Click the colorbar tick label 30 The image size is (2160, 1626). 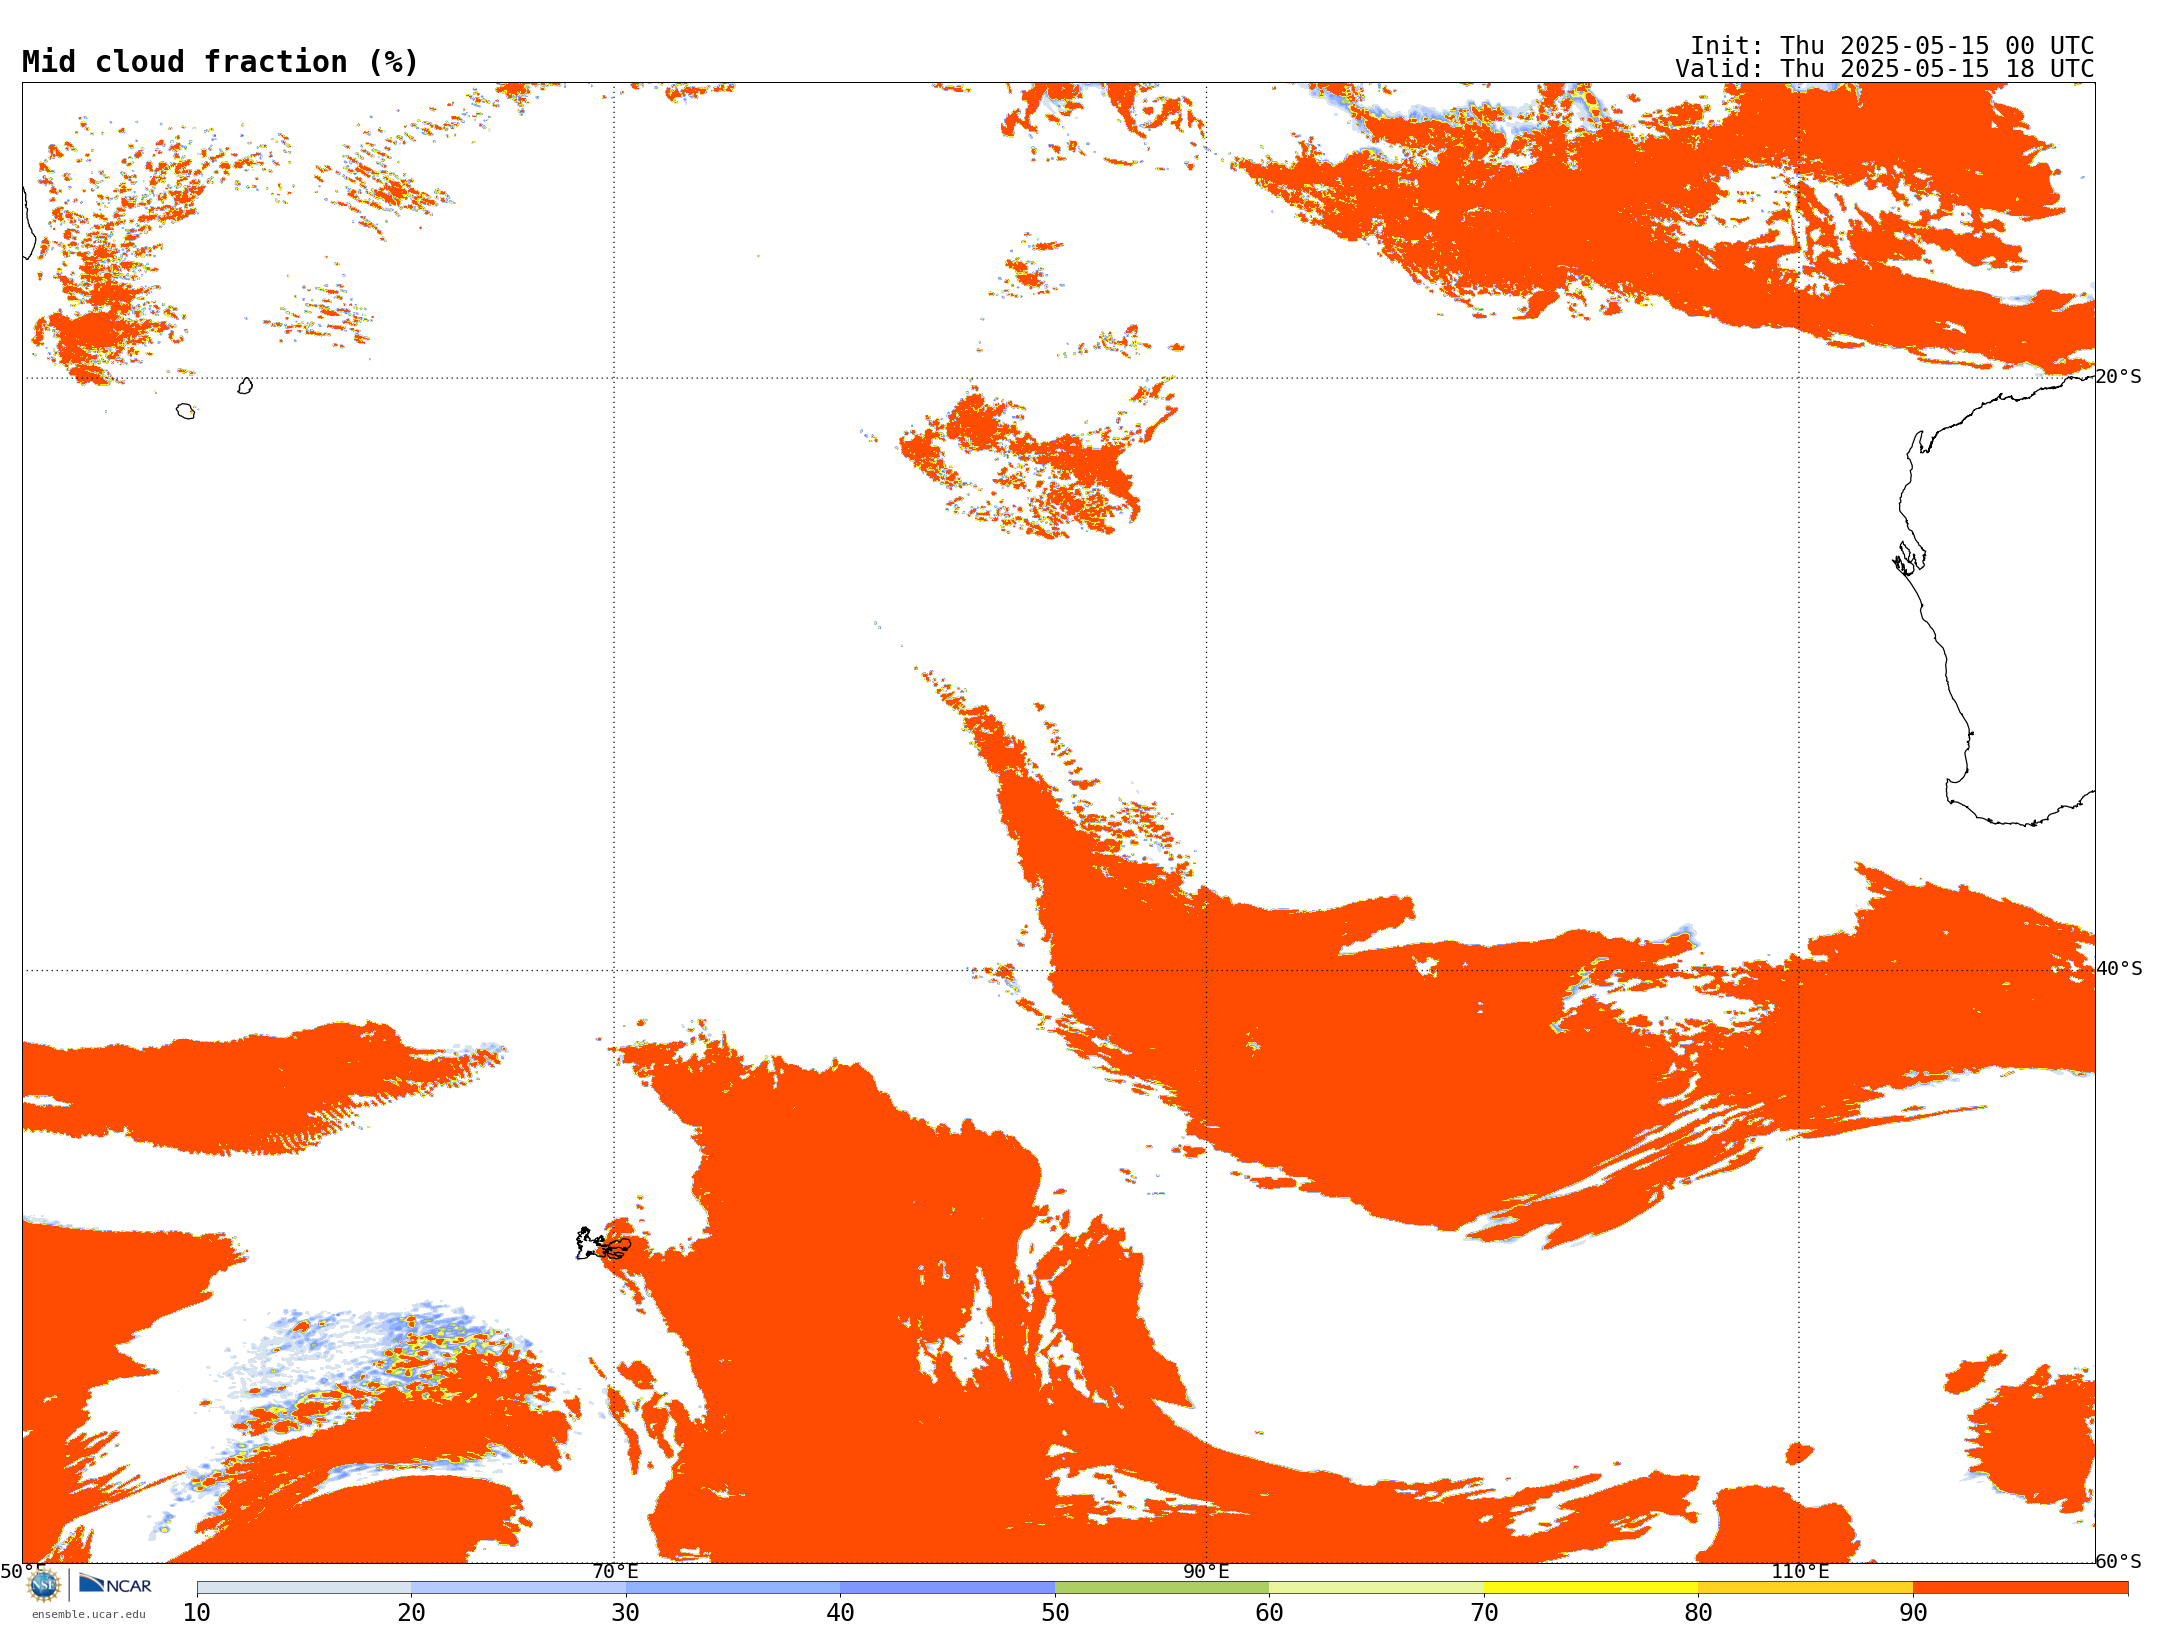pos(626,1613)
